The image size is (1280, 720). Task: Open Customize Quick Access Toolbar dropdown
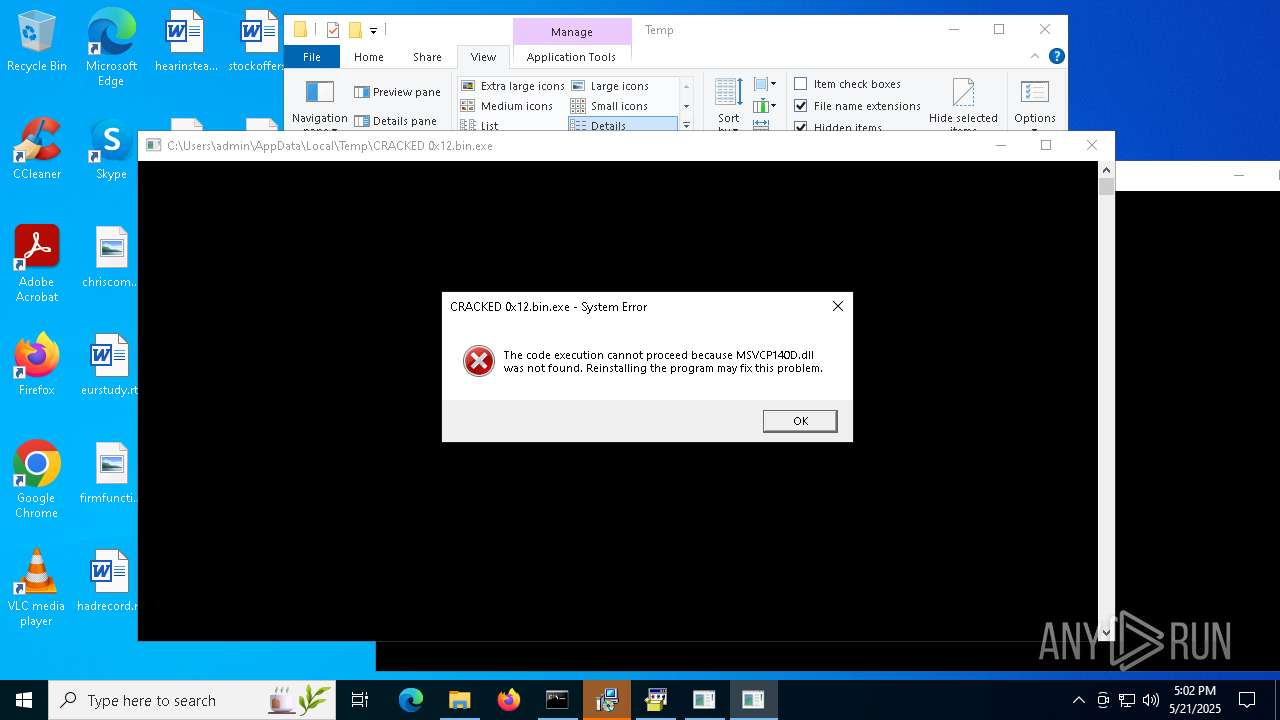(374, 31)
